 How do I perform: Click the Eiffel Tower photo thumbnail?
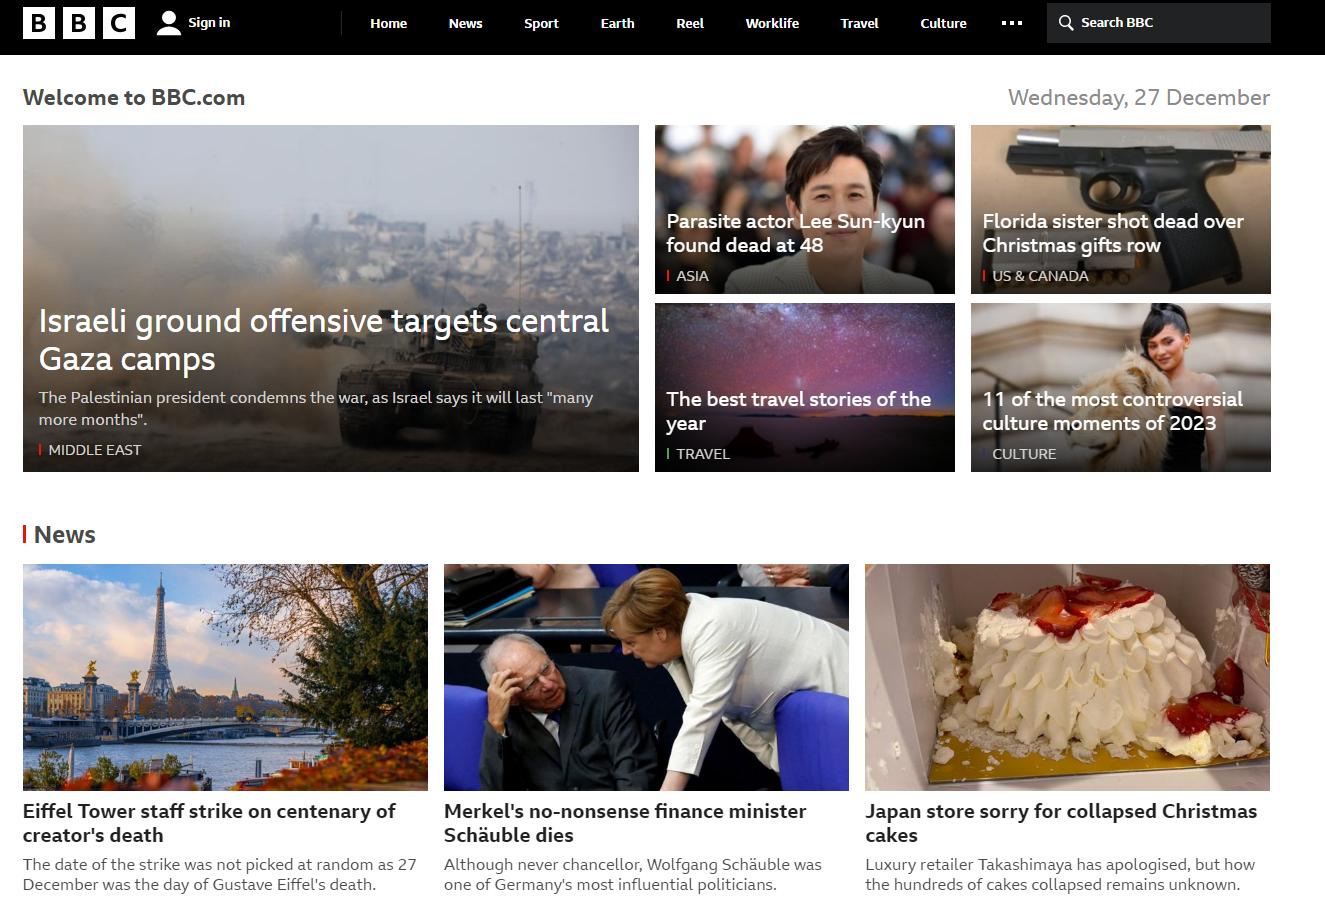[x=225, y=677]
